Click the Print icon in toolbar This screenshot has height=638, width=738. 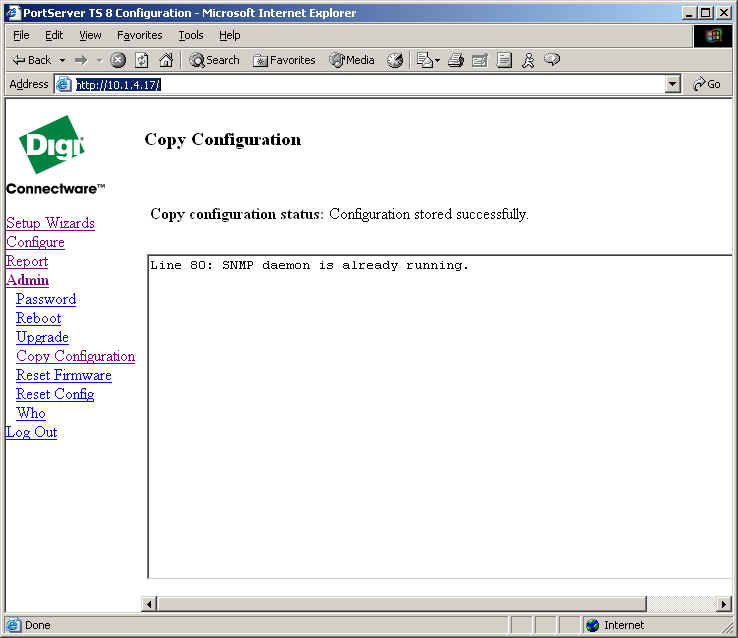coord(456,60)
